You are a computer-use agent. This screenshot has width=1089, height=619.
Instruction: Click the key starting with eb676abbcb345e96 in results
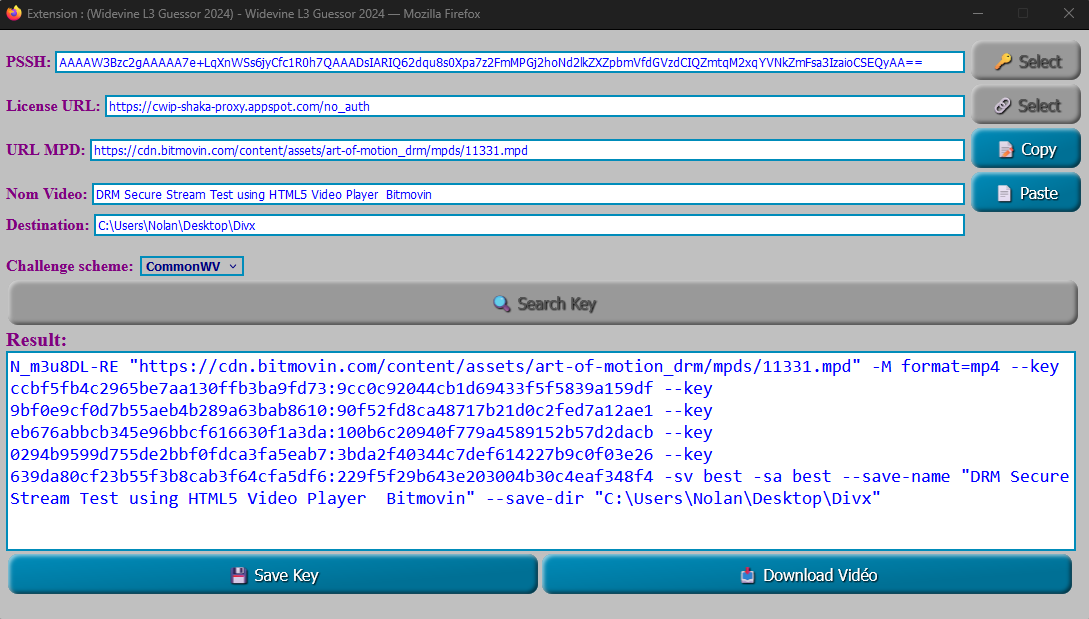tap(331, 432)
